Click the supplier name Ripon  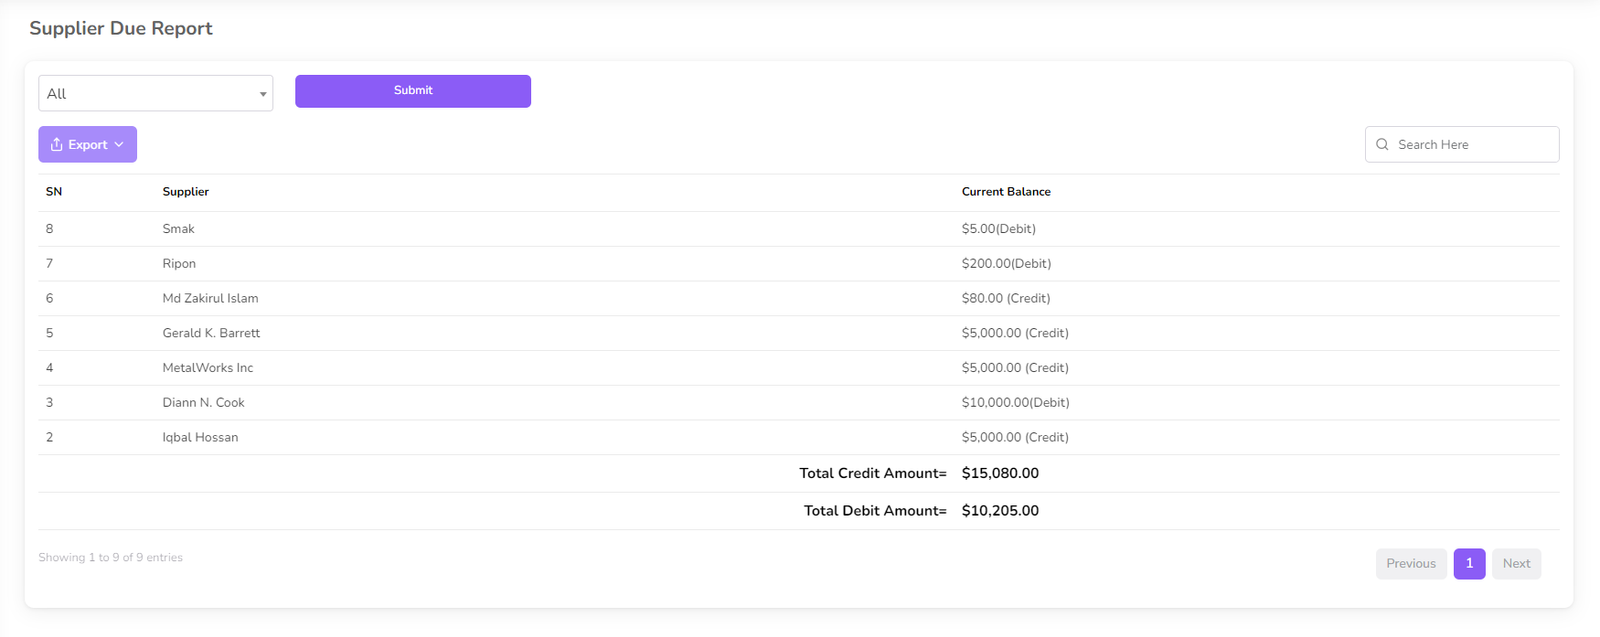pyautogui.click(x=179, y=264)
